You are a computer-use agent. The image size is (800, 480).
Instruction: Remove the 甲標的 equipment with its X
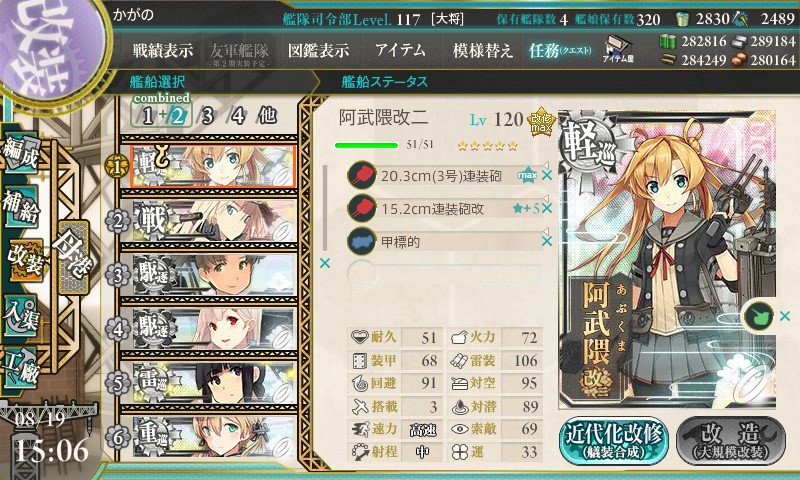point(547,241)
